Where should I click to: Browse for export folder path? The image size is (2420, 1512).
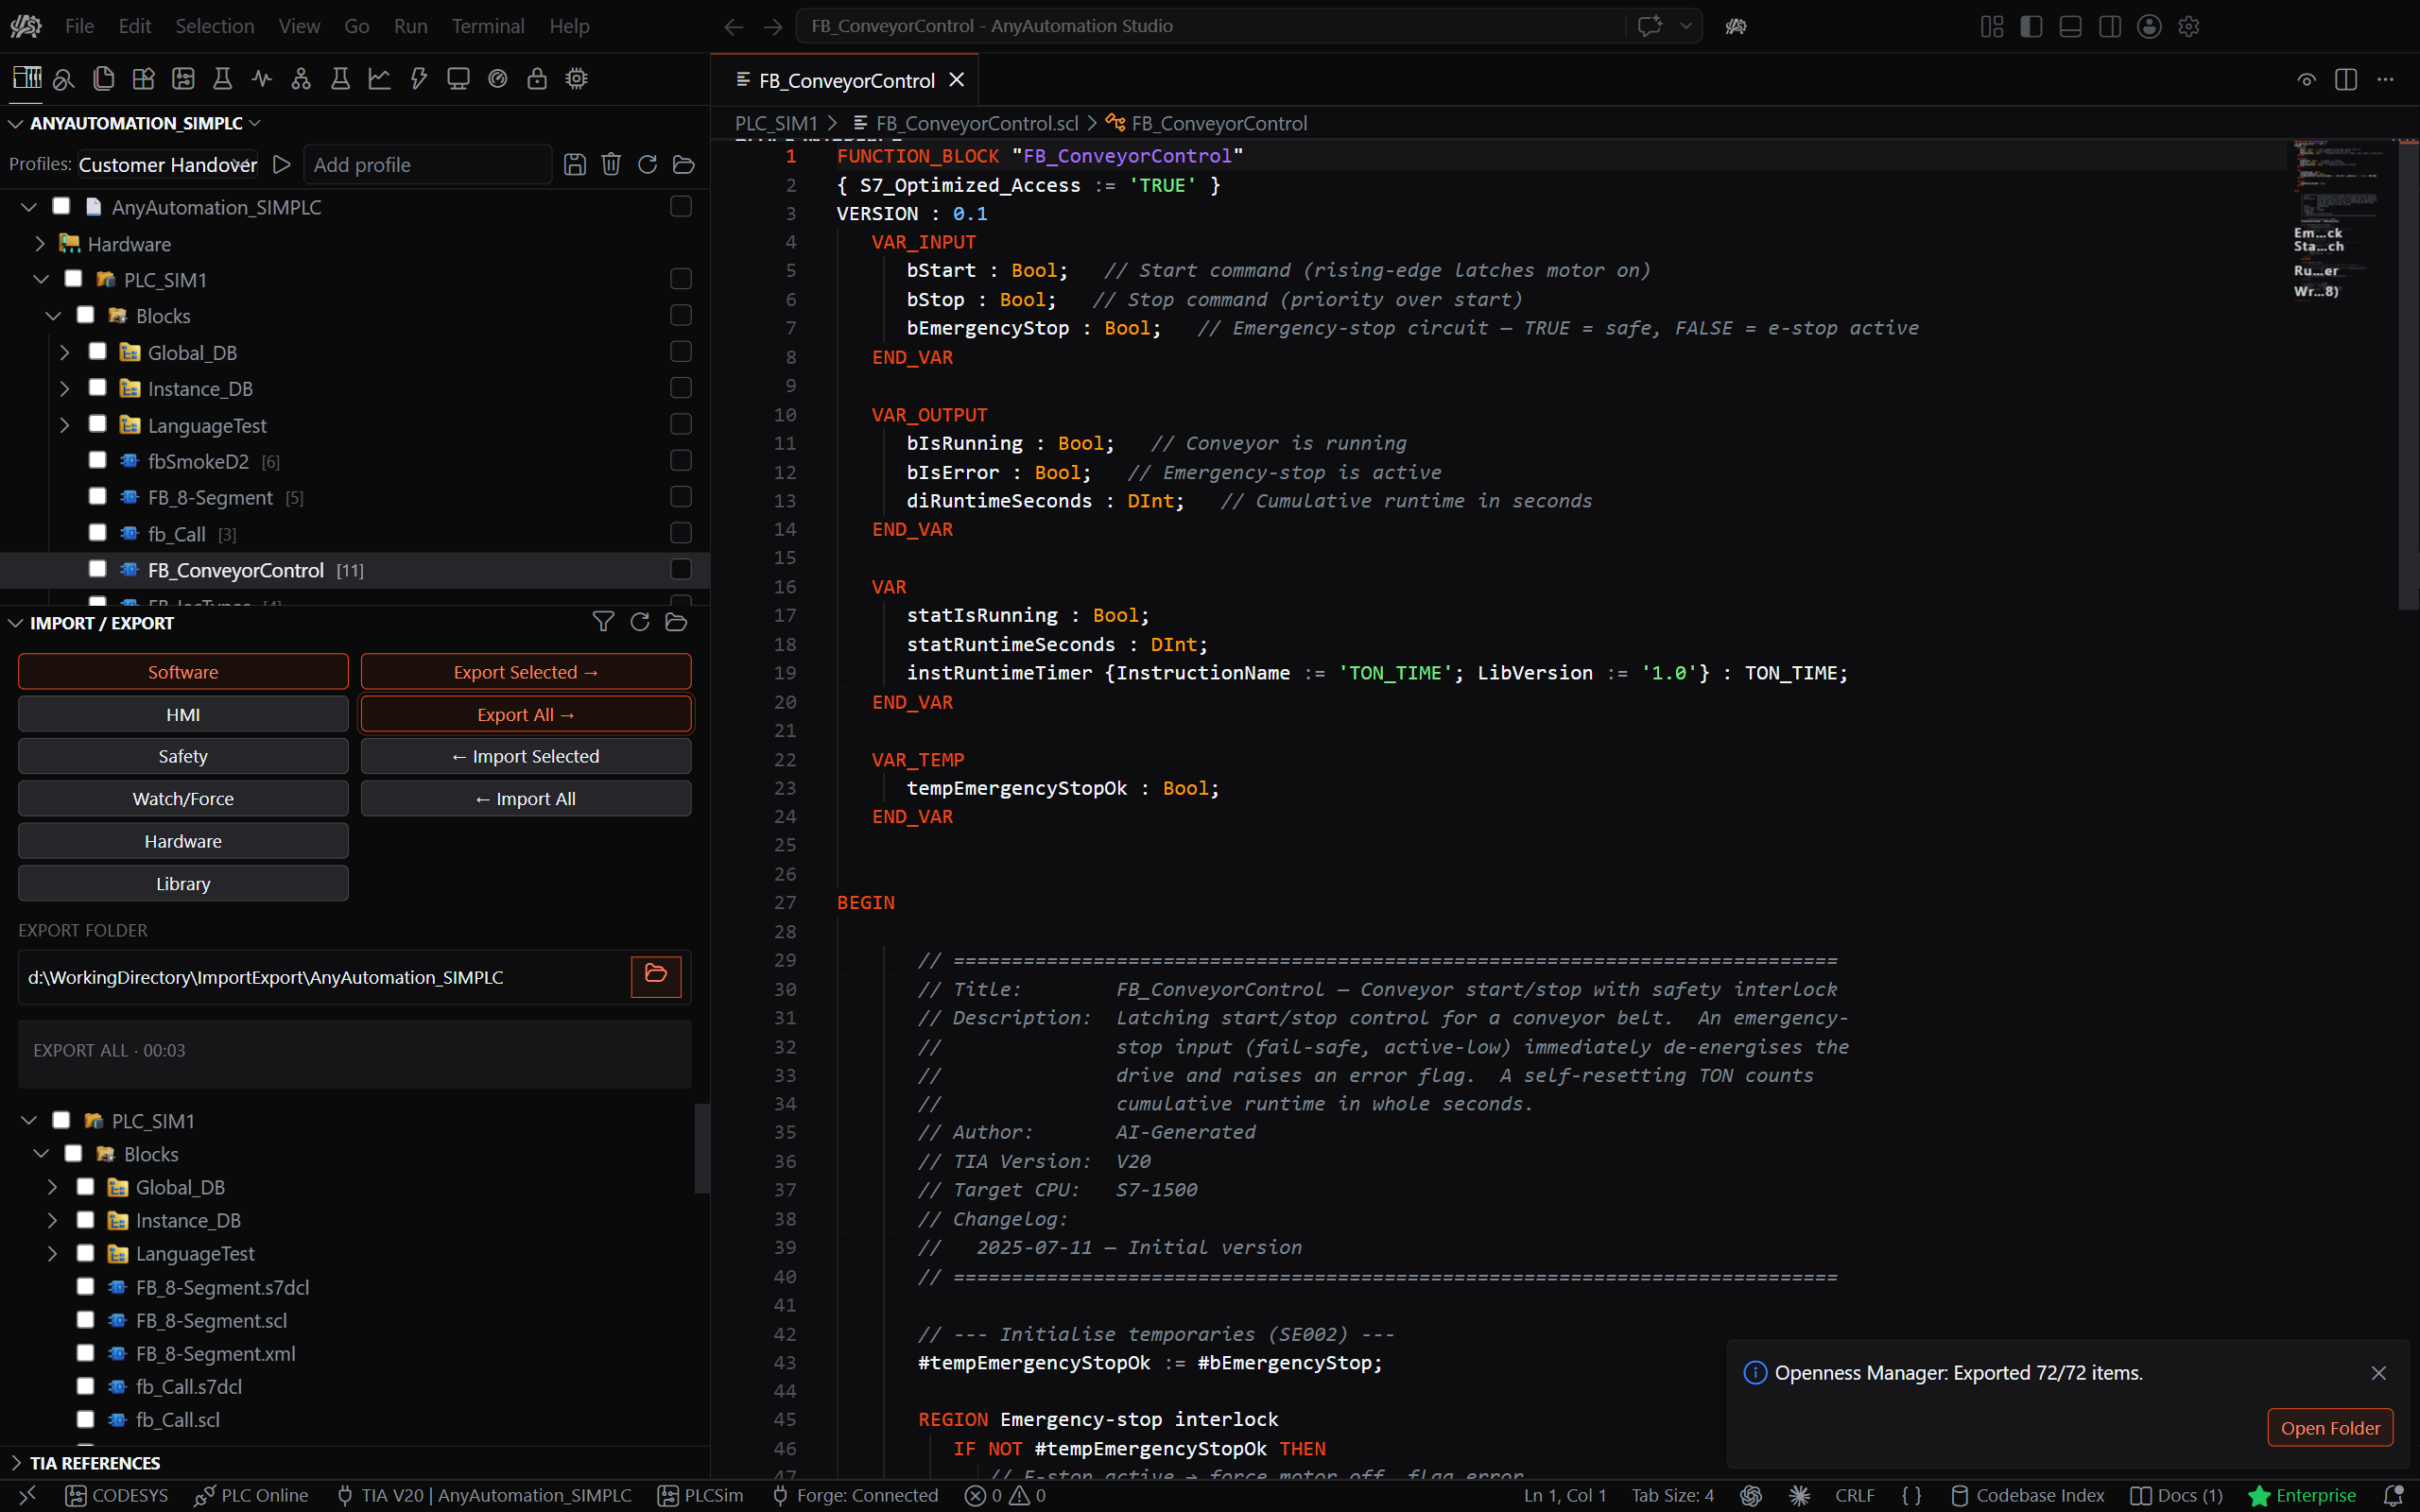tap(656, 976)
